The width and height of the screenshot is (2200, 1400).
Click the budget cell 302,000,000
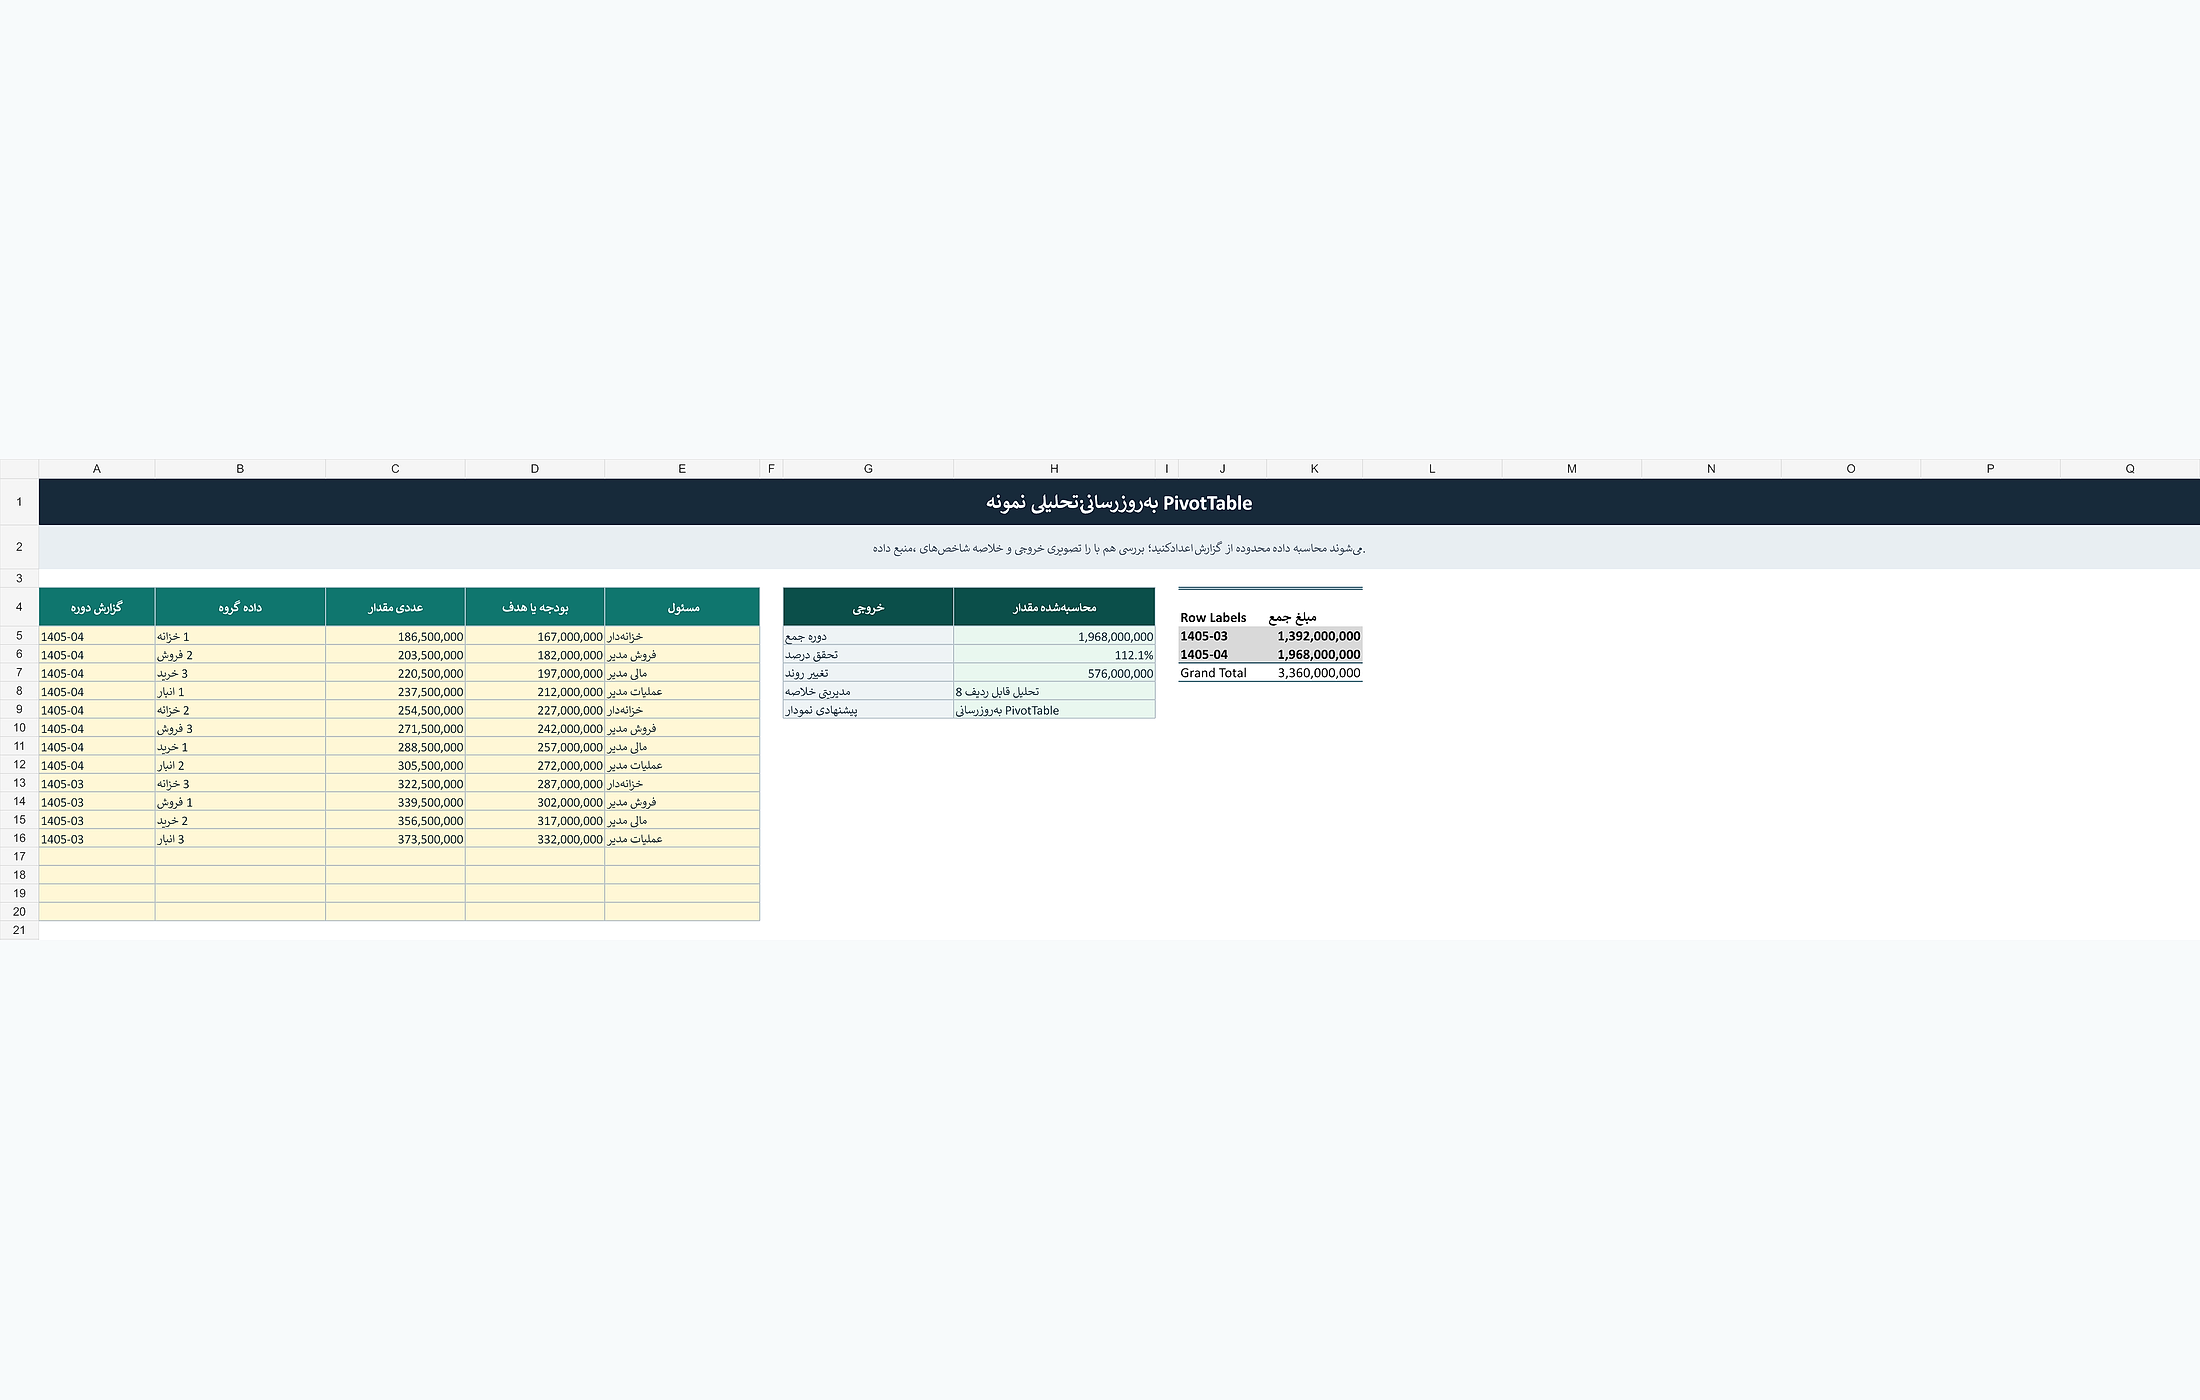point(535,802)
